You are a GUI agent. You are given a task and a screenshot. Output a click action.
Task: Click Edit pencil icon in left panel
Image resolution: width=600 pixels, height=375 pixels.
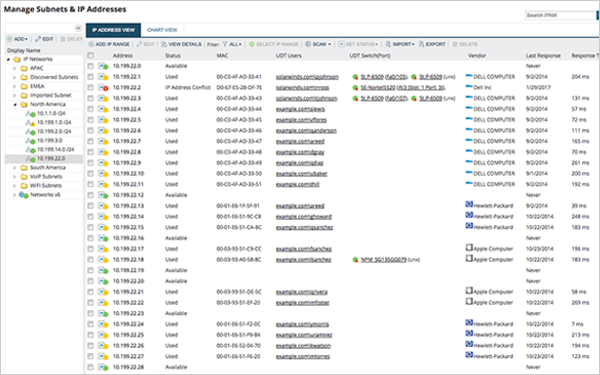[38, 39]
